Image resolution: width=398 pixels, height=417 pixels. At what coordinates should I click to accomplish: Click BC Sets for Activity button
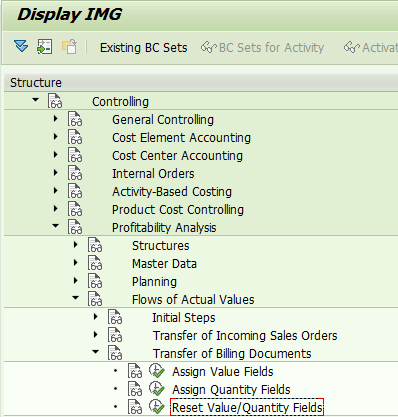tap(262, 48)
